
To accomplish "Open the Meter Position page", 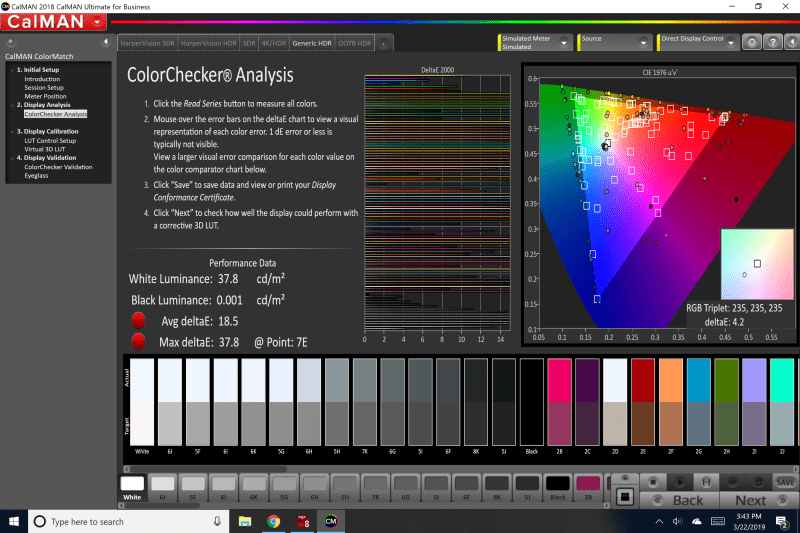I will pos(45,96).
